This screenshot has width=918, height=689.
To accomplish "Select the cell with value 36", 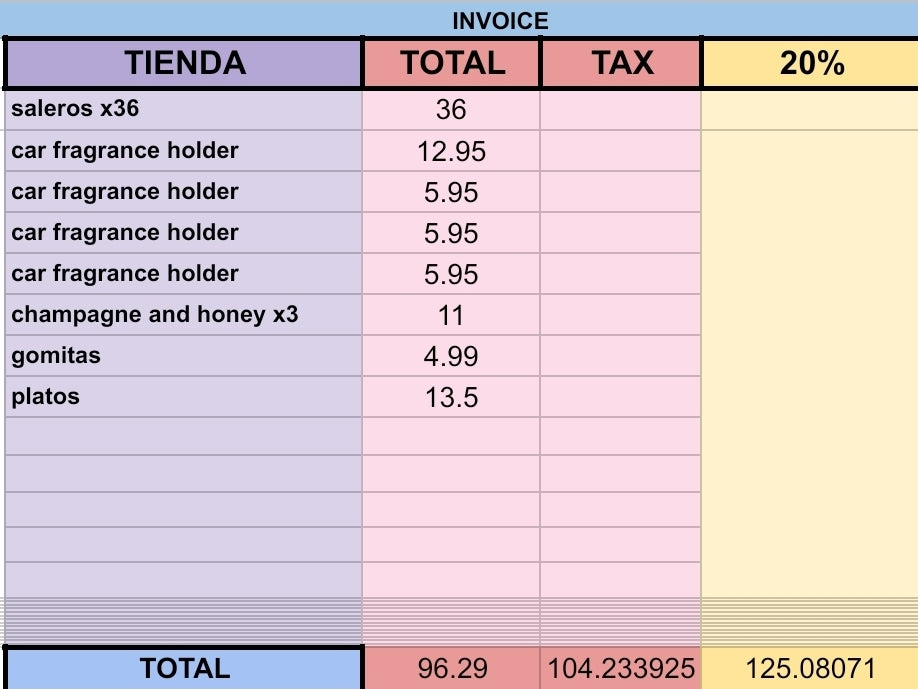I will pos(451,109).
